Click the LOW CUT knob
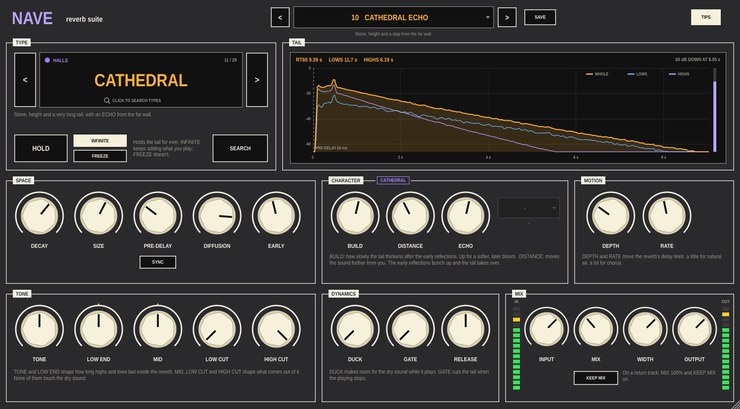 tap(217, 329)
